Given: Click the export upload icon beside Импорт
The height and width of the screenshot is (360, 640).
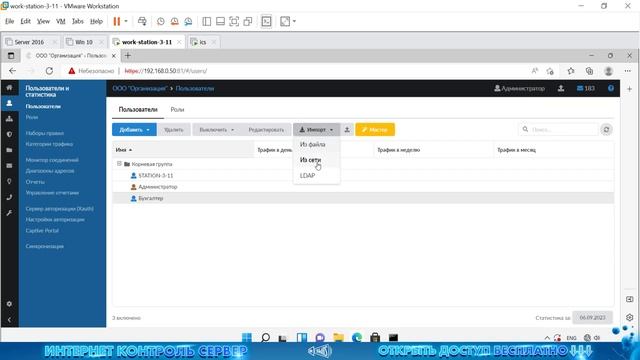Looking at the screenshot, I should pos(347,129).
